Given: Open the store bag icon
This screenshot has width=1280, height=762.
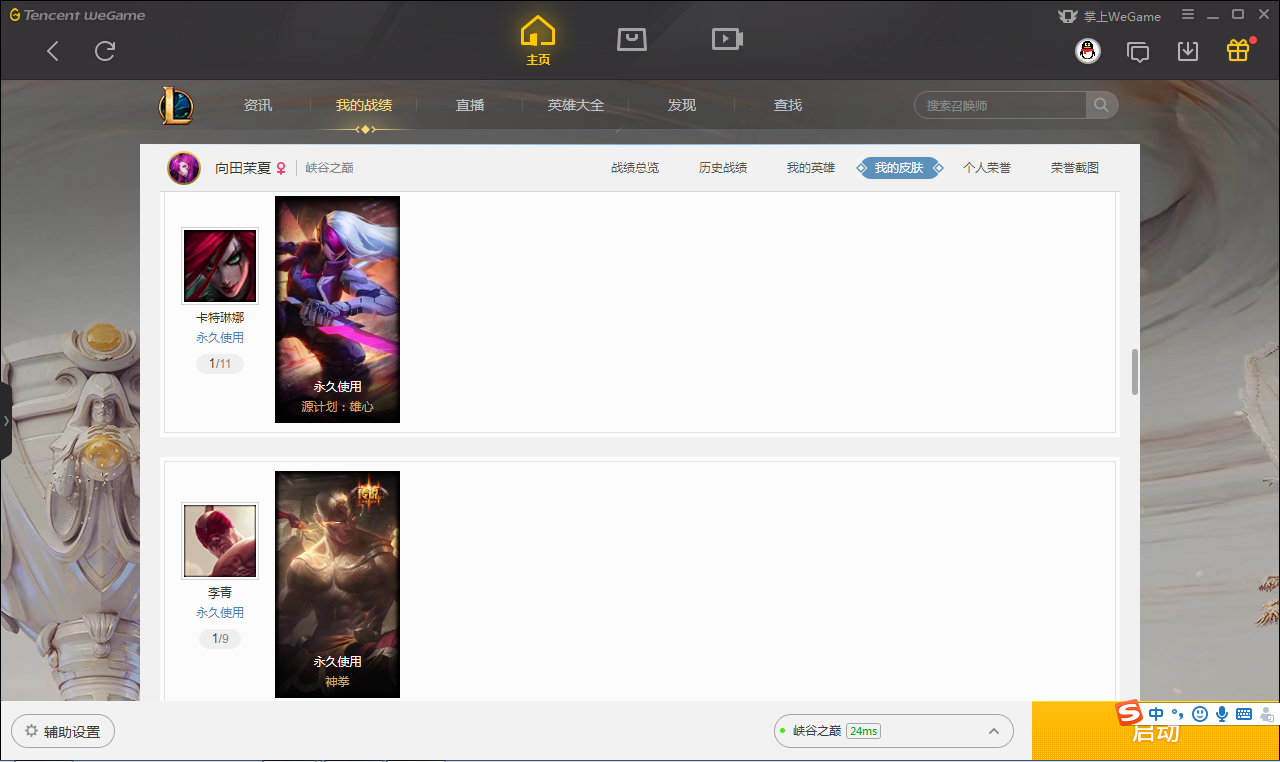Looking at the screenshot, I should coord(632,39).
